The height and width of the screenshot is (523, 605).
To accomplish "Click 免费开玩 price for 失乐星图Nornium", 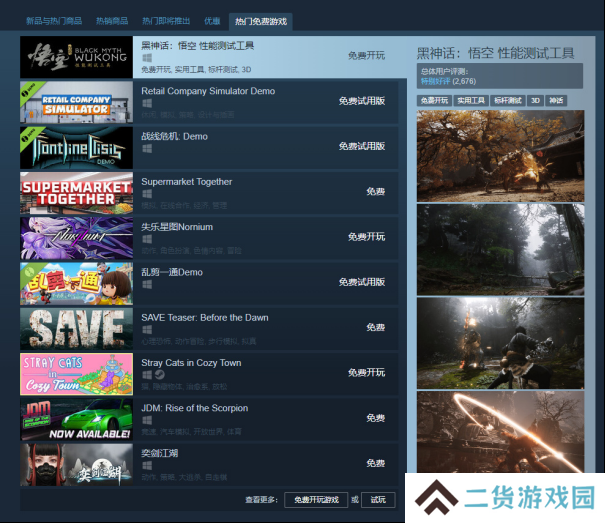I will (x=367, y=237).
